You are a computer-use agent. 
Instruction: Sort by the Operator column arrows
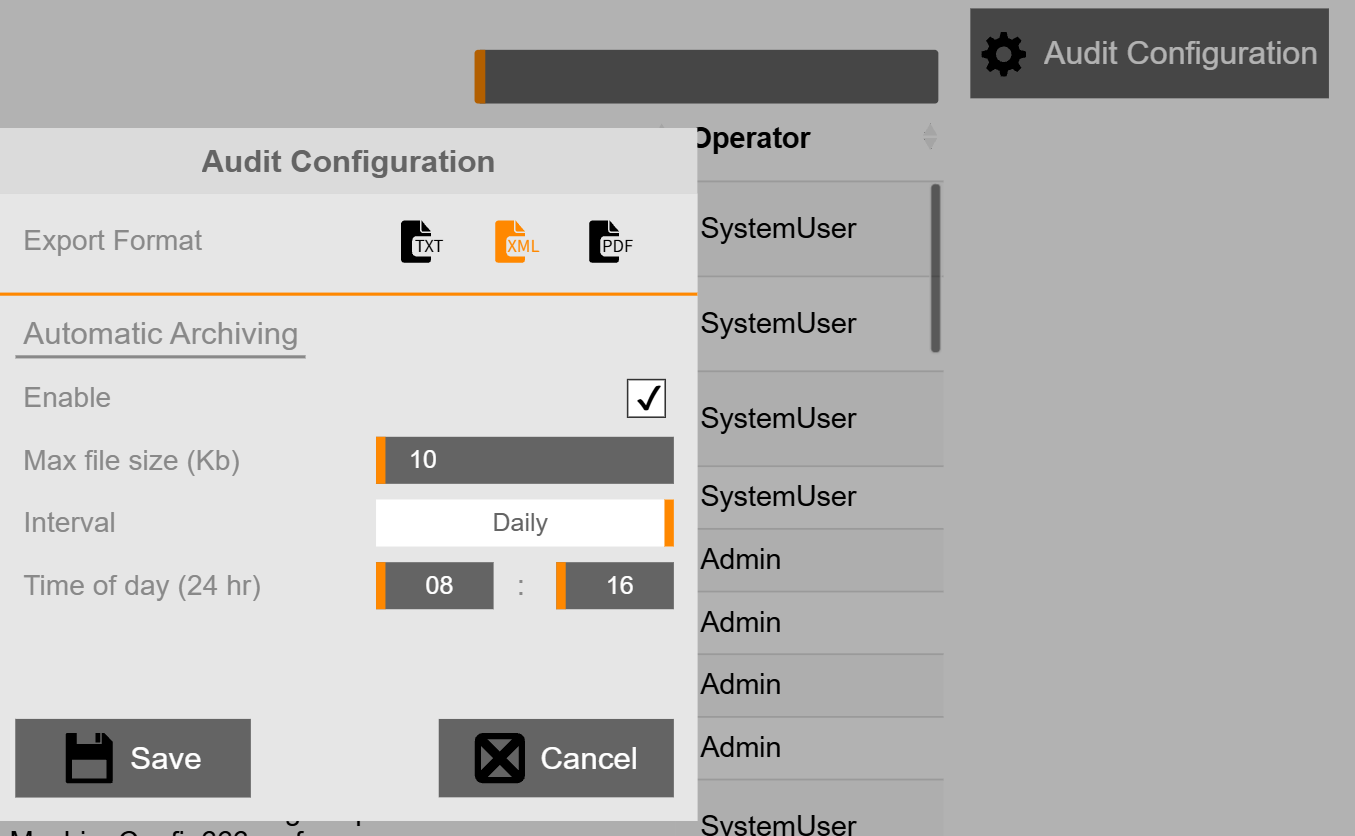[930, 137]
